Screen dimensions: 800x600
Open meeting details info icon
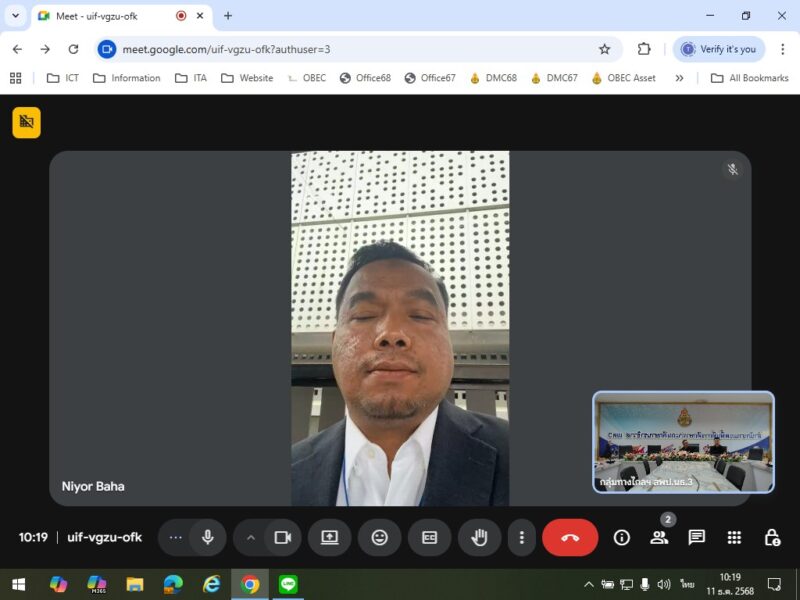tap(622, 537)
